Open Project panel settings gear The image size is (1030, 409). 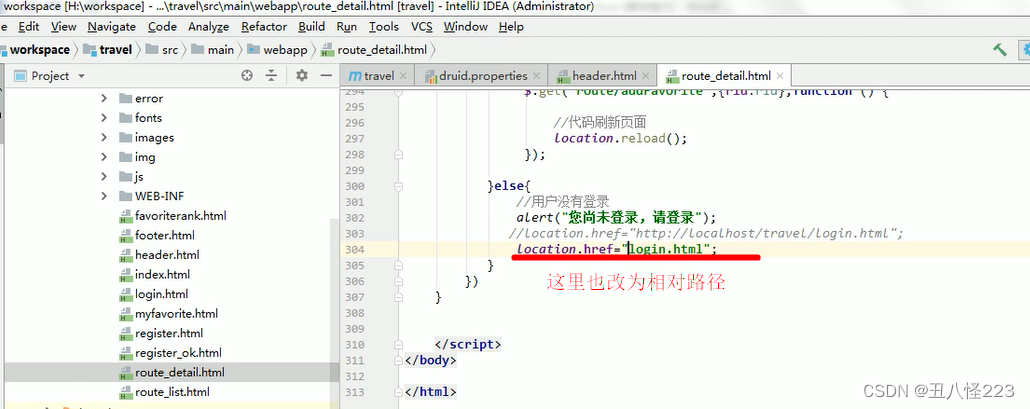point(302,75)
